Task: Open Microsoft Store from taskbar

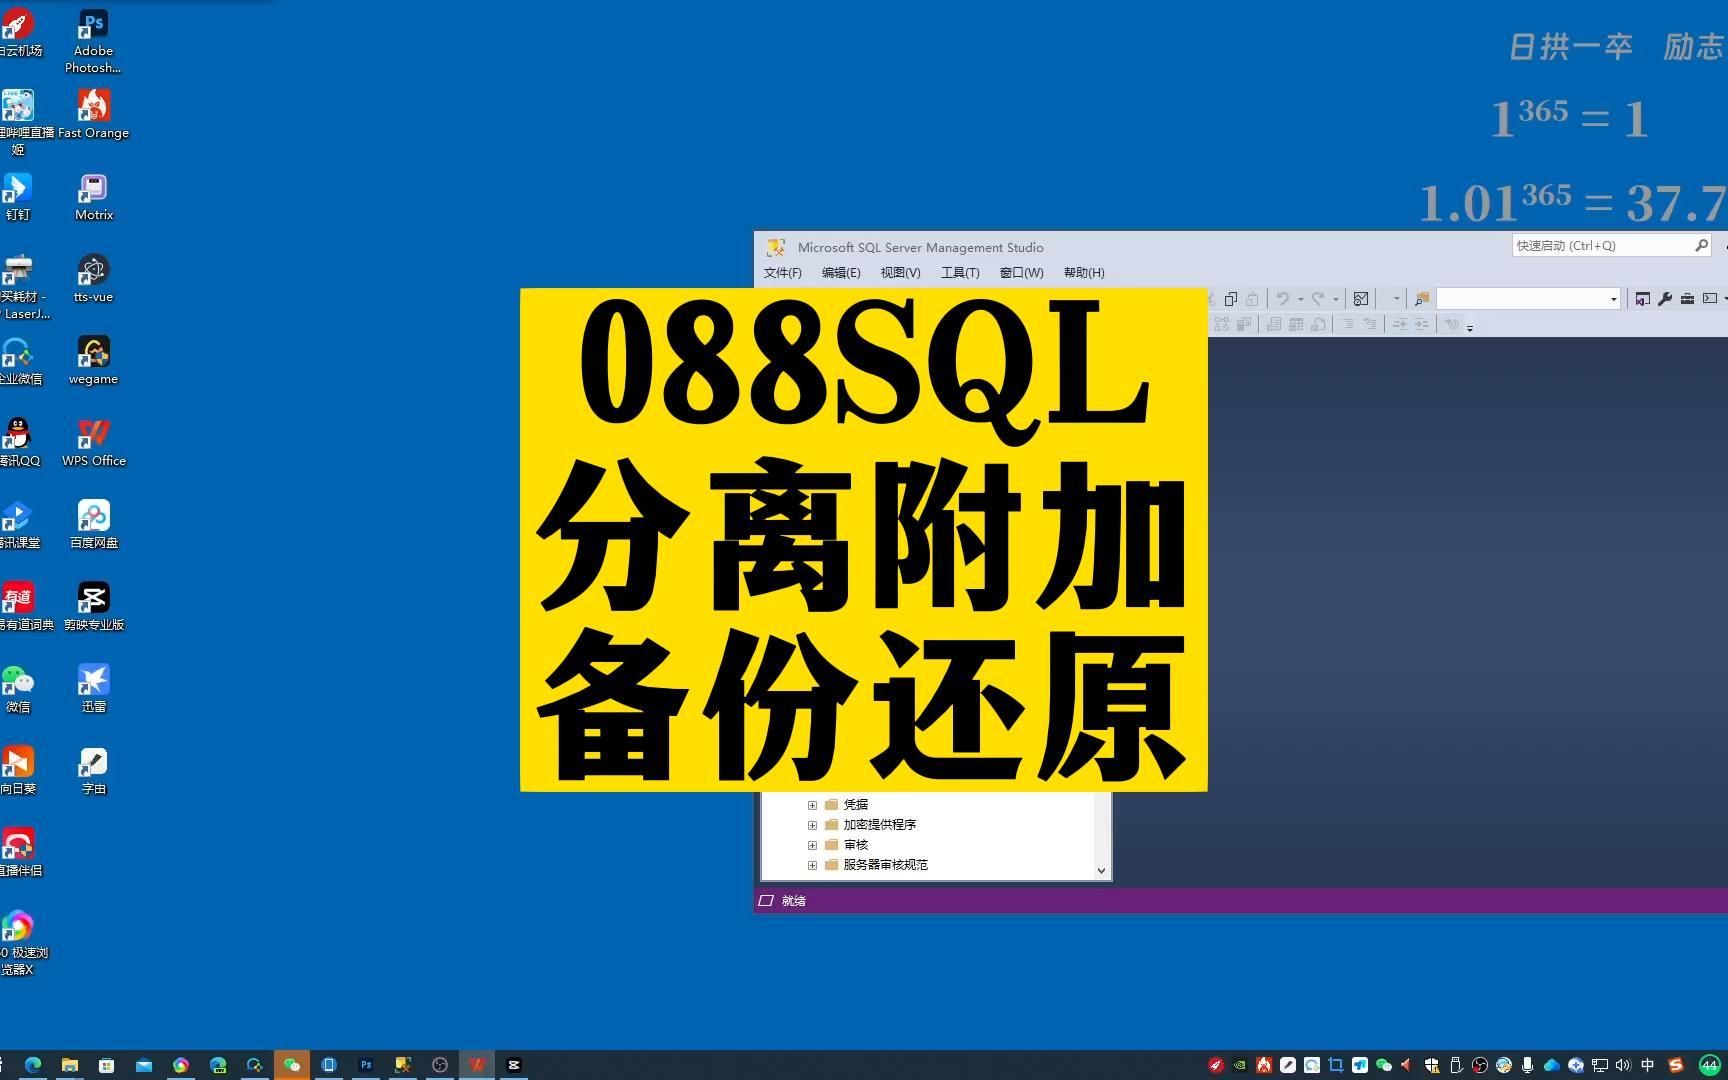Action: point(106,1065)
